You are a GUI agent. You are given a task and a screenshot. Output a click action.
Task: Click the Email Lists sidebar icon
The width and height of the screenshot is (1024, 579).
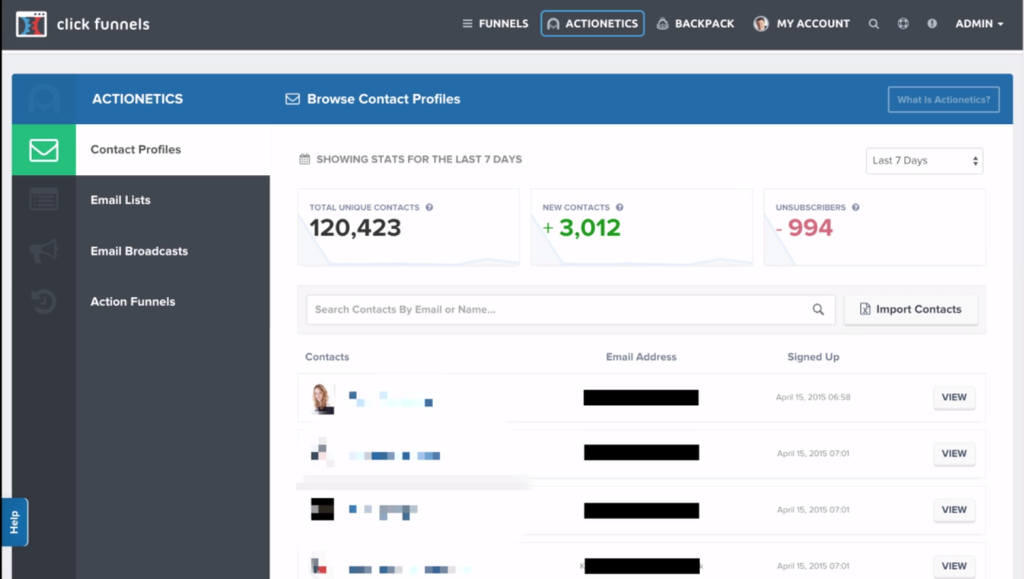pos(44,200)
